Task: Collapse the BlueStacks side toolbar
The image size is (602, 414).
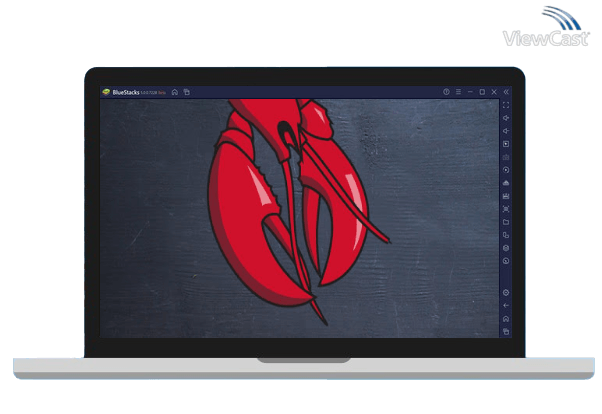Action: 506,92
